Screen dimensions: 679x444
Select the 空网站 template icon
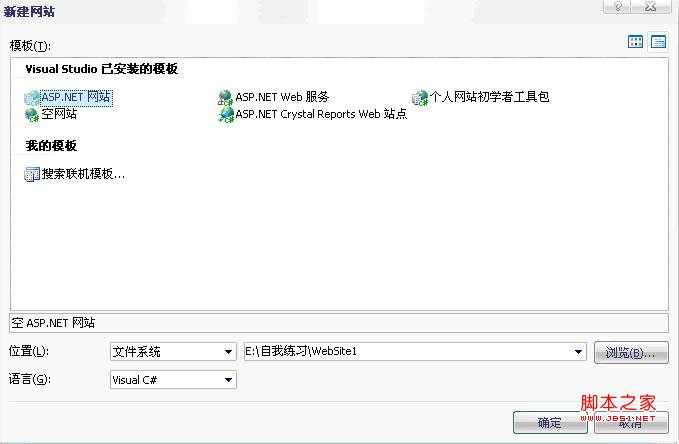click(32, 115)
